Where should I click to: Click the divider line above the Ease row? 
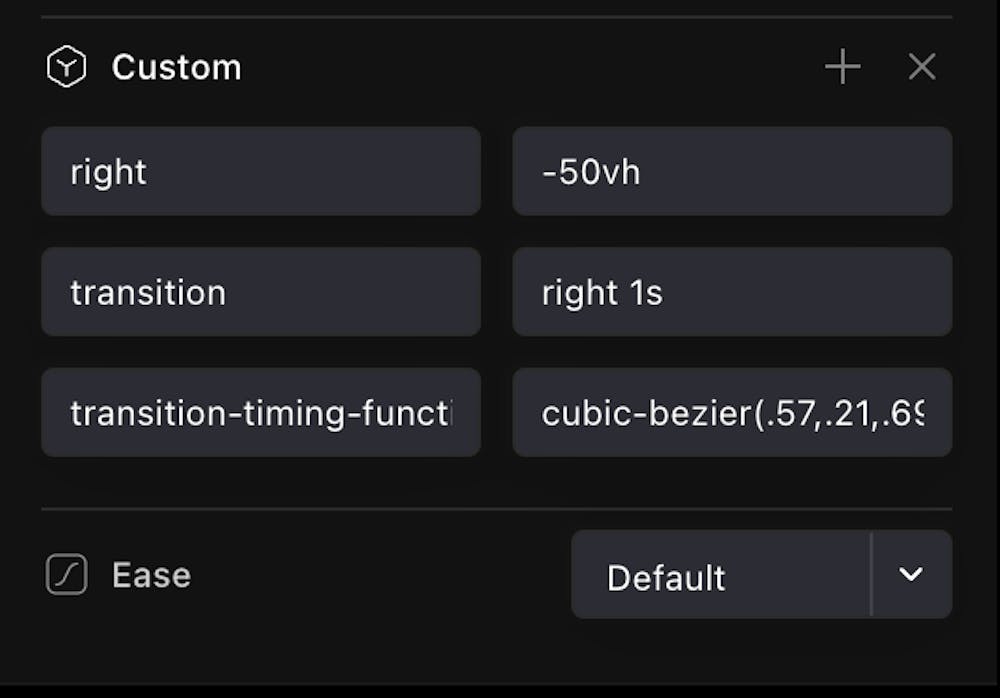pos(496,509)
